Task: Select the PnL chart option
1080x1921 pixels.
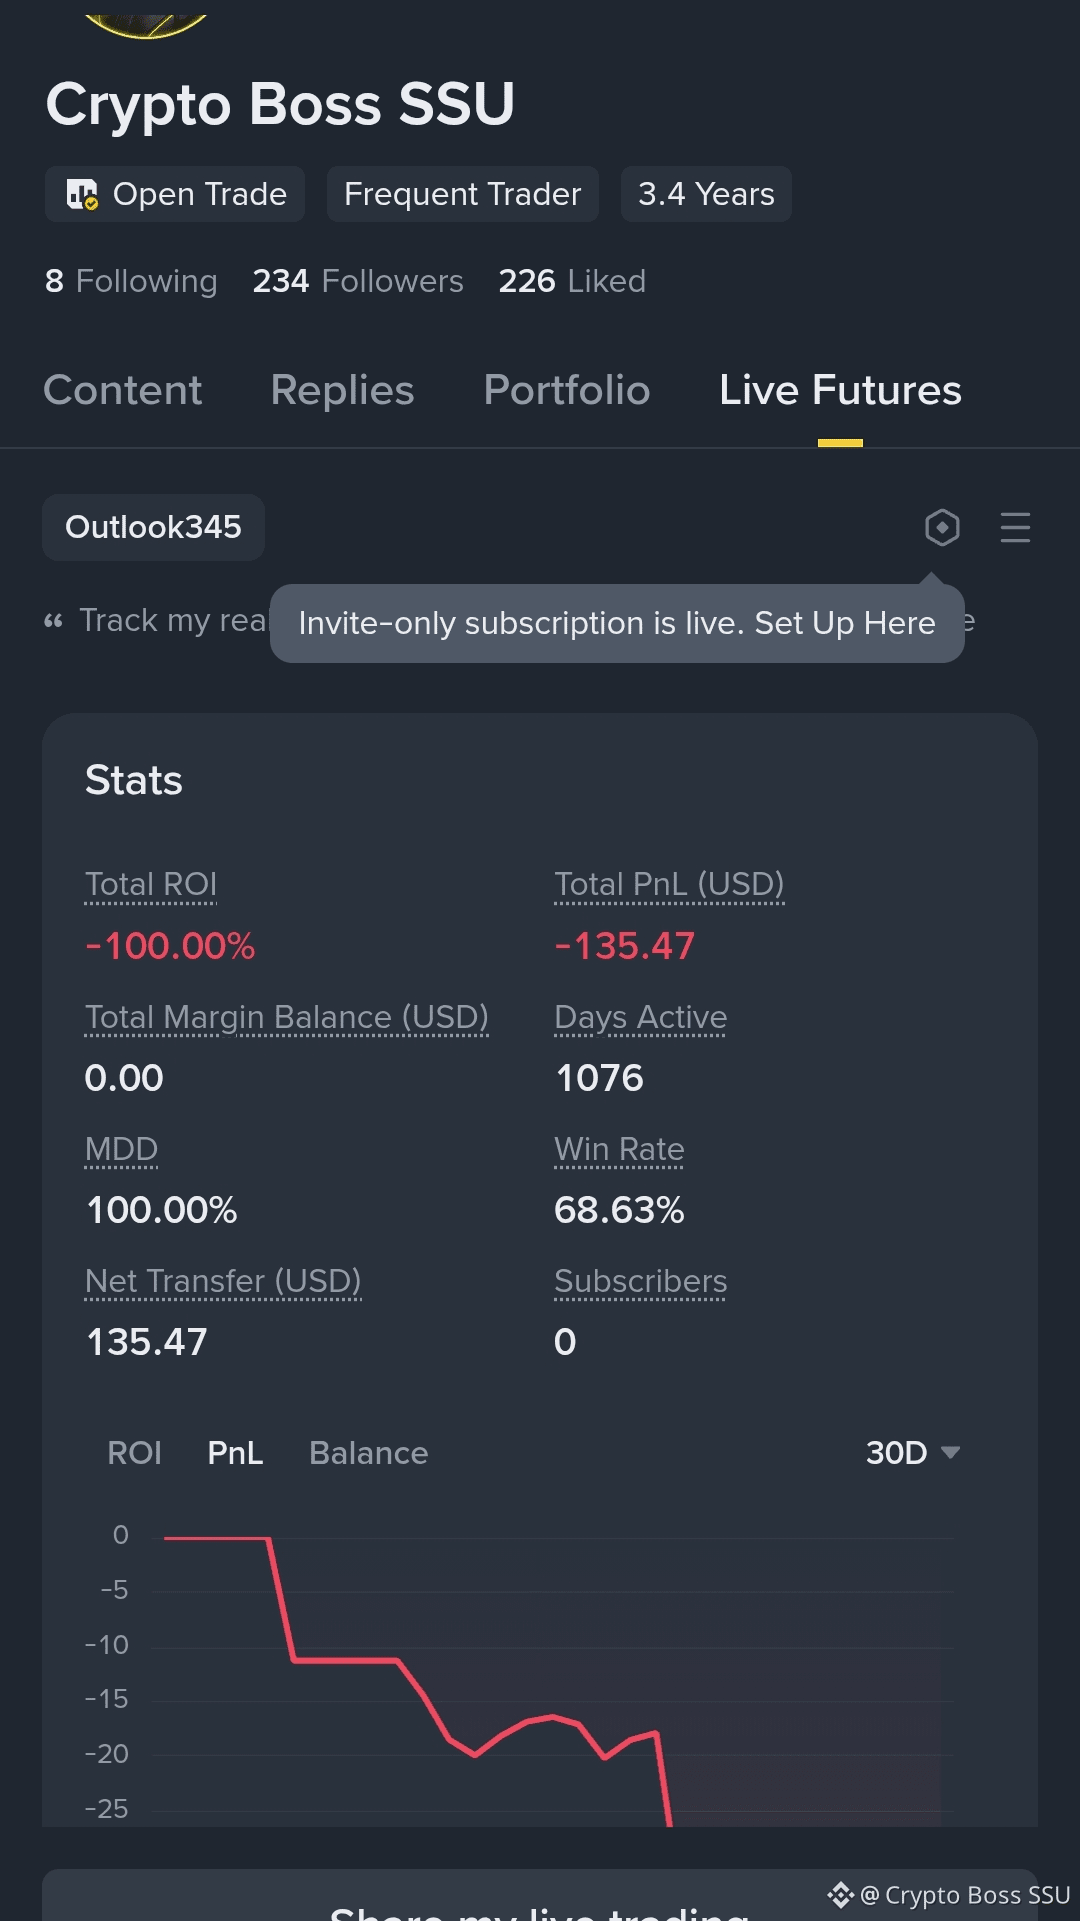Action: (x=235, y=1452)
